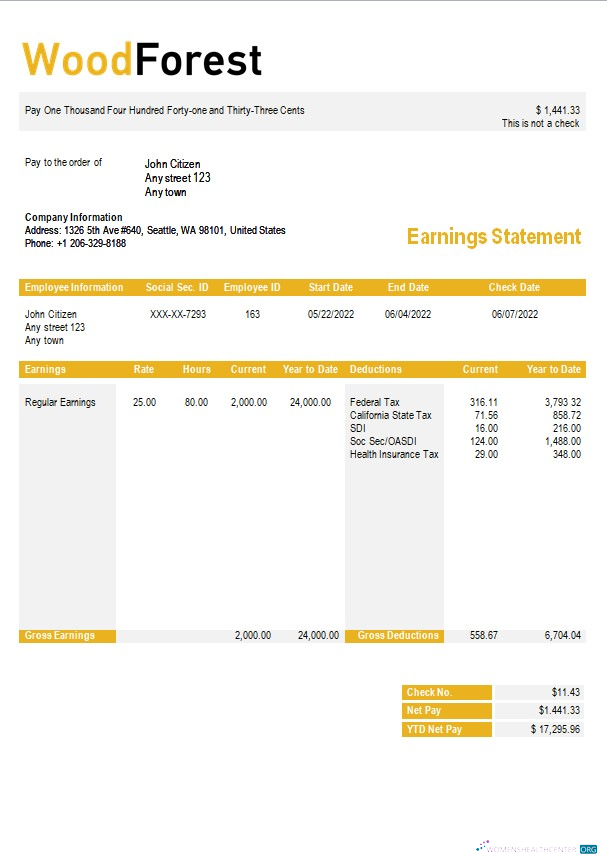
Task: Select check date 06/07/2022
Action: [514, 314]
